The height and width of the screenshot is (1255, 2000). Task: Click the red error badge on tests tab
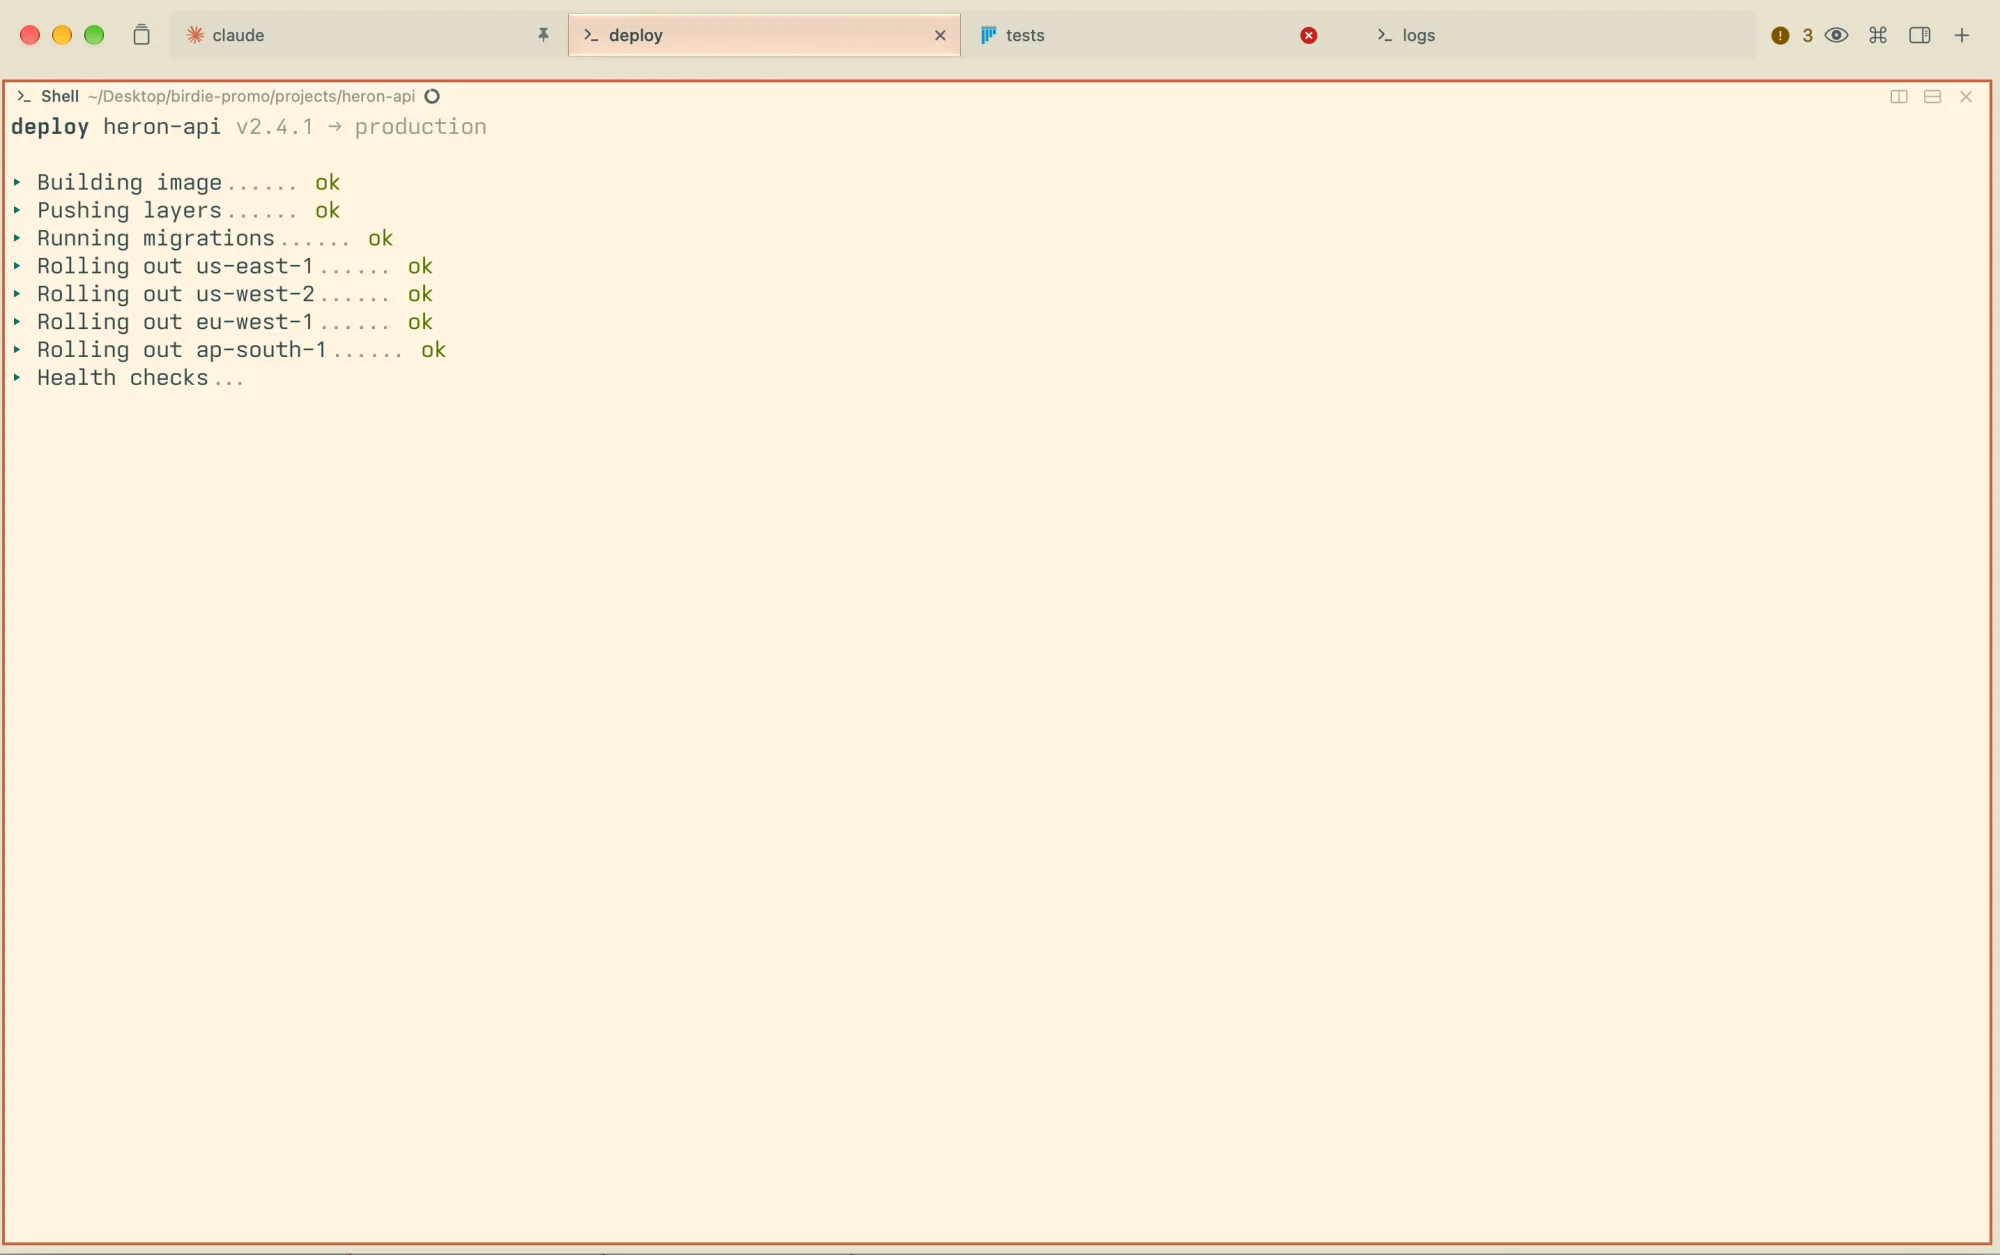1308,35
